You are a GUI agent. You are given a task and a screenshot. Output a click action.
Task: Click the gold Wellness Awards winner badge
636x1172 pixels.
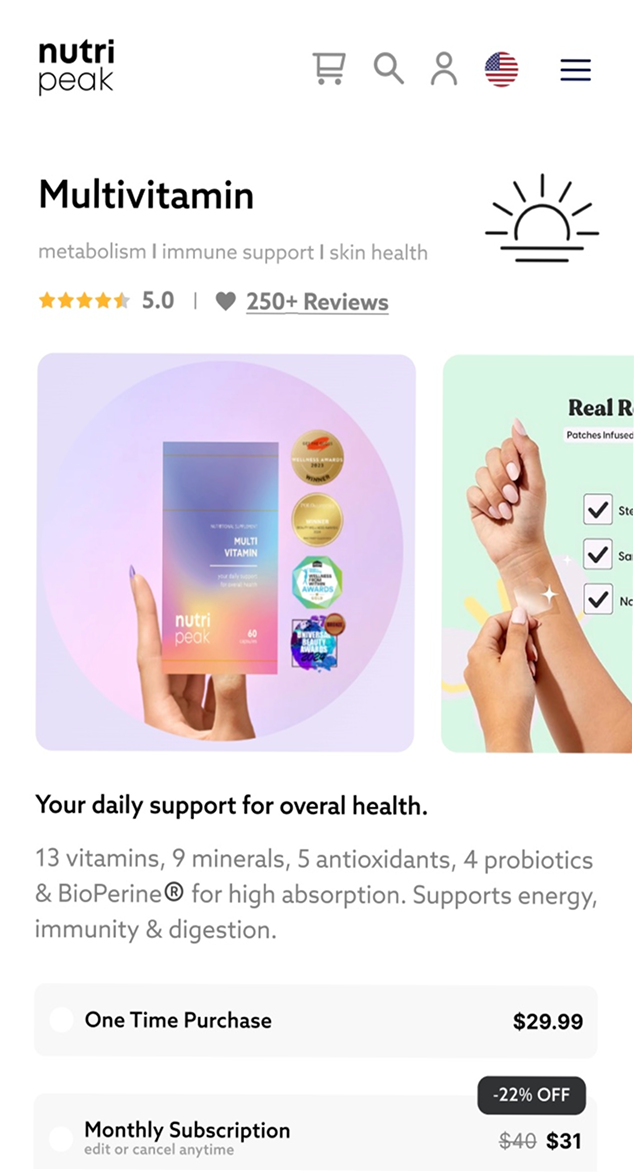pyautogui.click(x=317, y=457)
